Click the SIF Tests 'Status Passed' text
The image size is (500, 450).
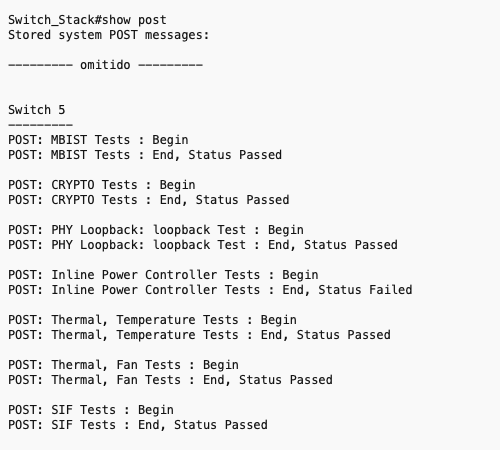tap(221, 425)
